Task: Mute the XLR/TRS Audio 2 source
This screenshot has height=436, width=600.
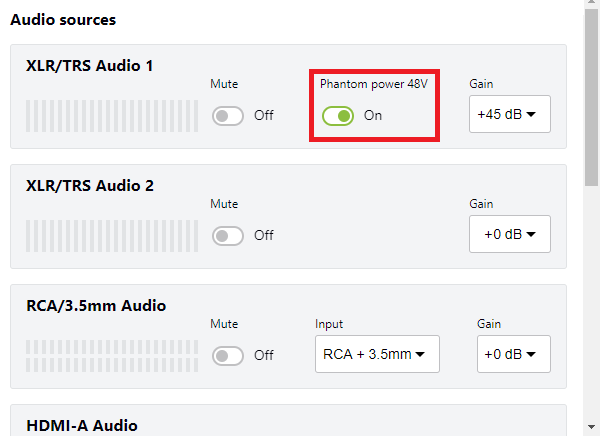Action: [x=228, y=236]
